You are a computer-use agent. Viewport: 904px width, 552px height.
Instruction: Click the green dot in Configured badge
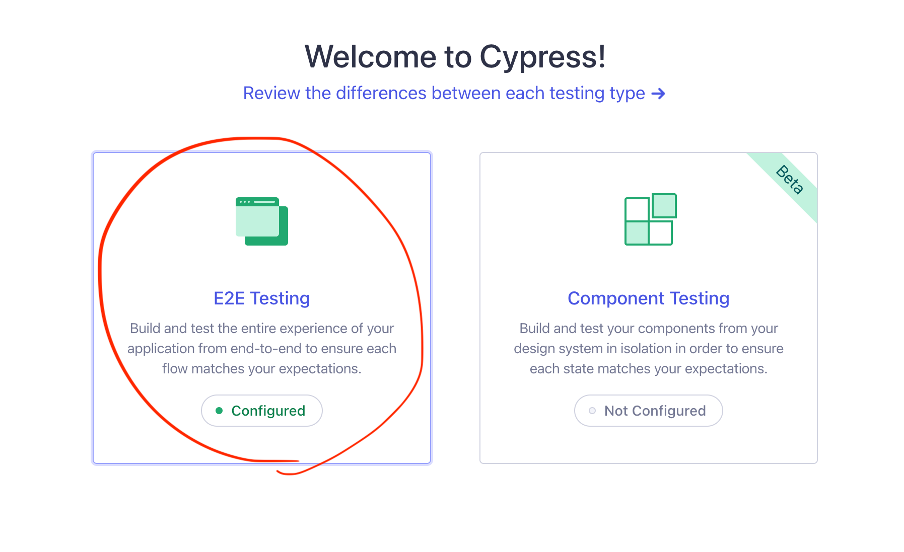[x=219, y=411]
